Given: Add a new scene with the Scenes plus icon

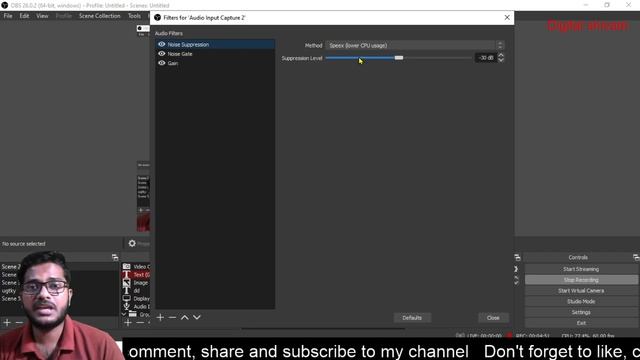Looking at the screenshot, I should pyautogui.click(x=7, y=323).
